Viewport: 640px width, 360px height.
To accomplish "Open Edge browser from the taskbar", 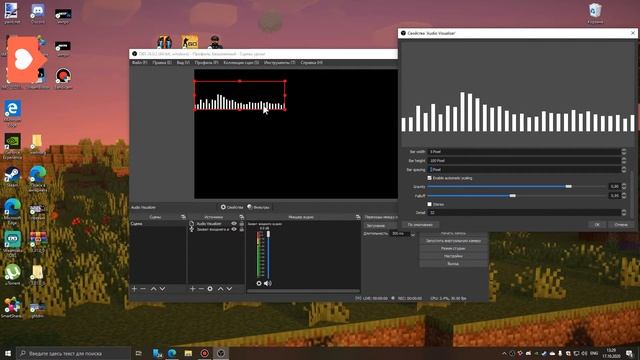I will [172, 353].
